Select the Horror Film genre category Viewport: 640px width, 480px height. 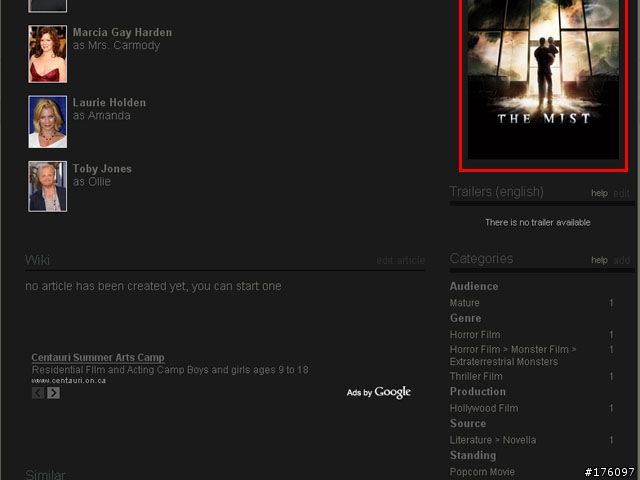pos(475,335)
